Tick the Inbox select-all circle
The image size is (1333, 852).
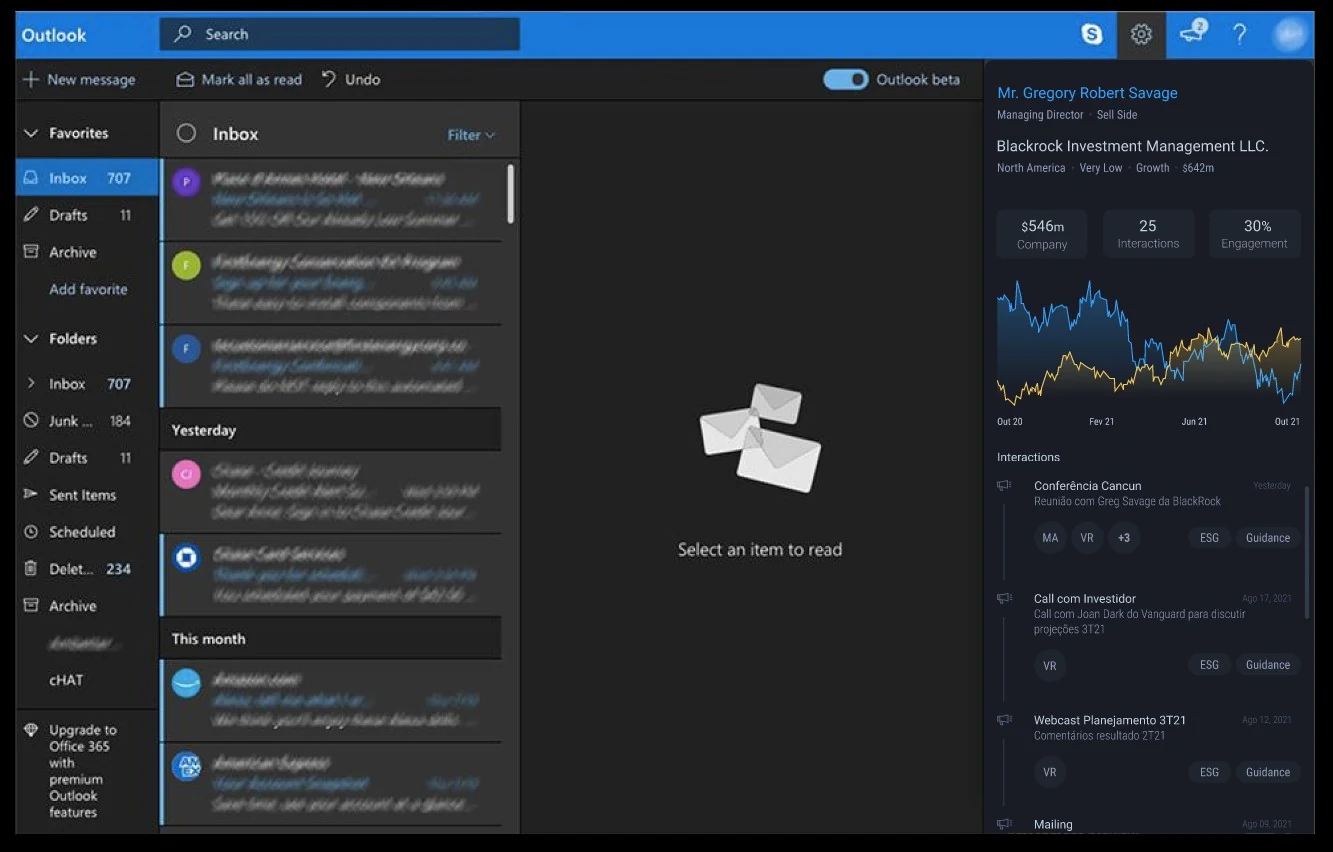click(x=186, y=134)
